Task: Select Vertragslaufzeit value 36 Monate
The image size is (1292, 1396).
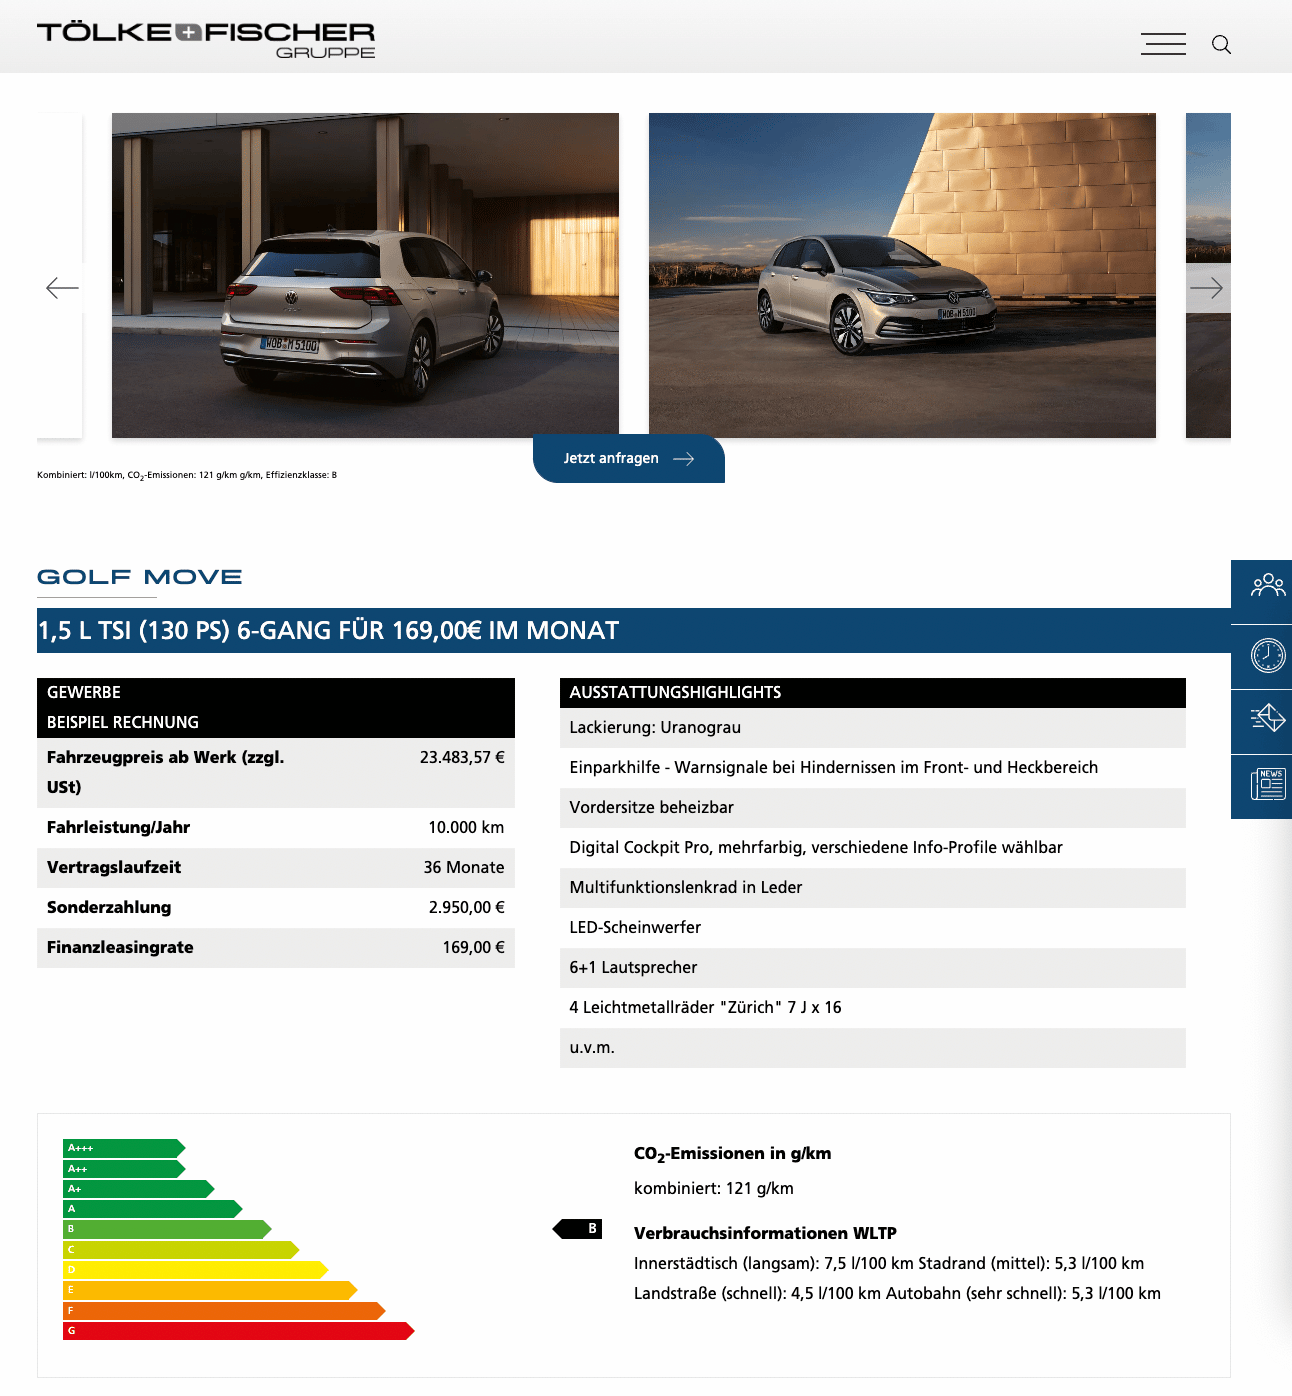Action: coord(464,867)
